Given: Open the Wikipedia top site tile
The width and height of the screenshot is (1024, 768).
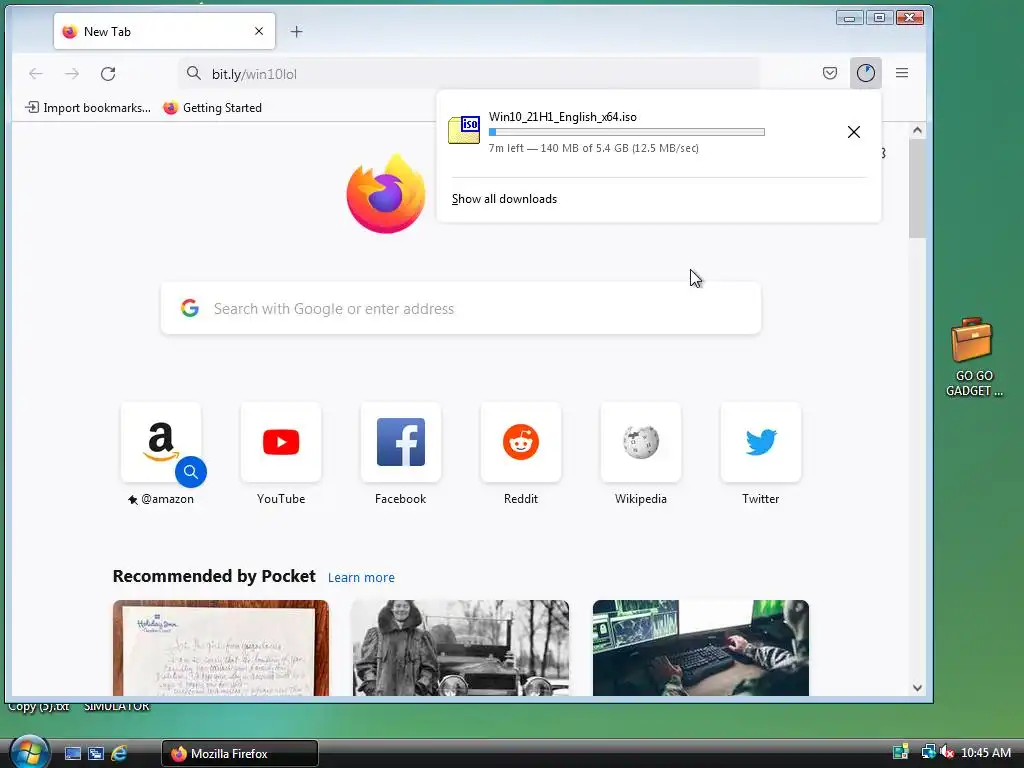Looking at the screenshot, I should (641, 442).
